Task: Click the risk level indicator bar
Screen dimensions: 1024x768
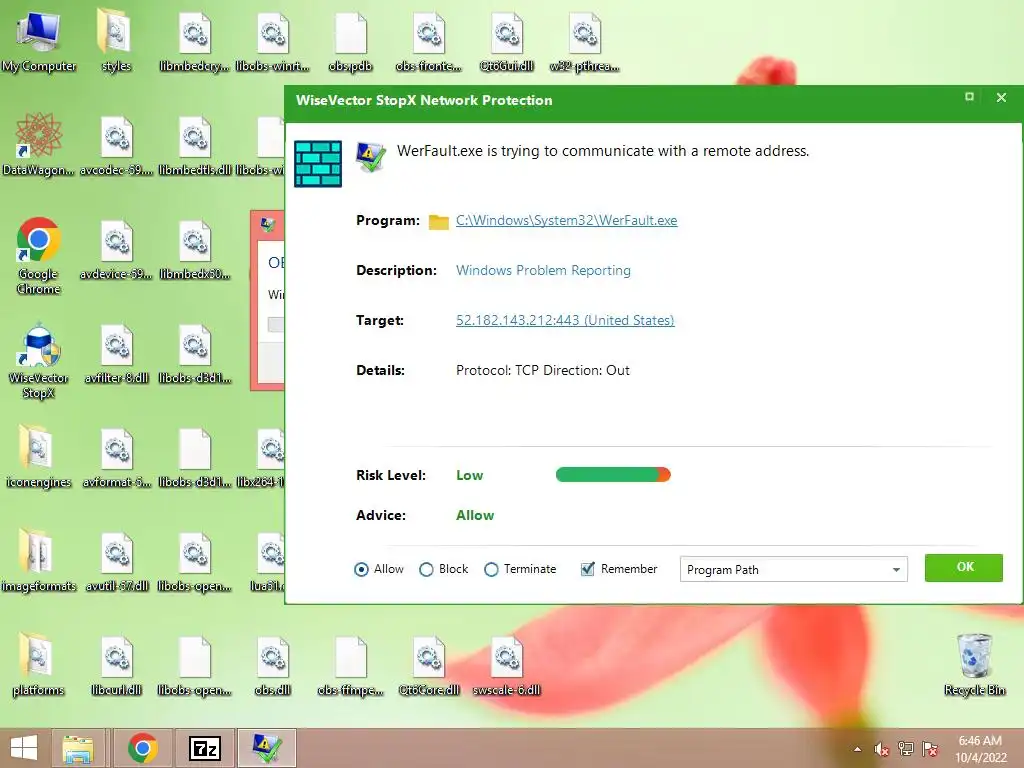Action: (613, 475)
